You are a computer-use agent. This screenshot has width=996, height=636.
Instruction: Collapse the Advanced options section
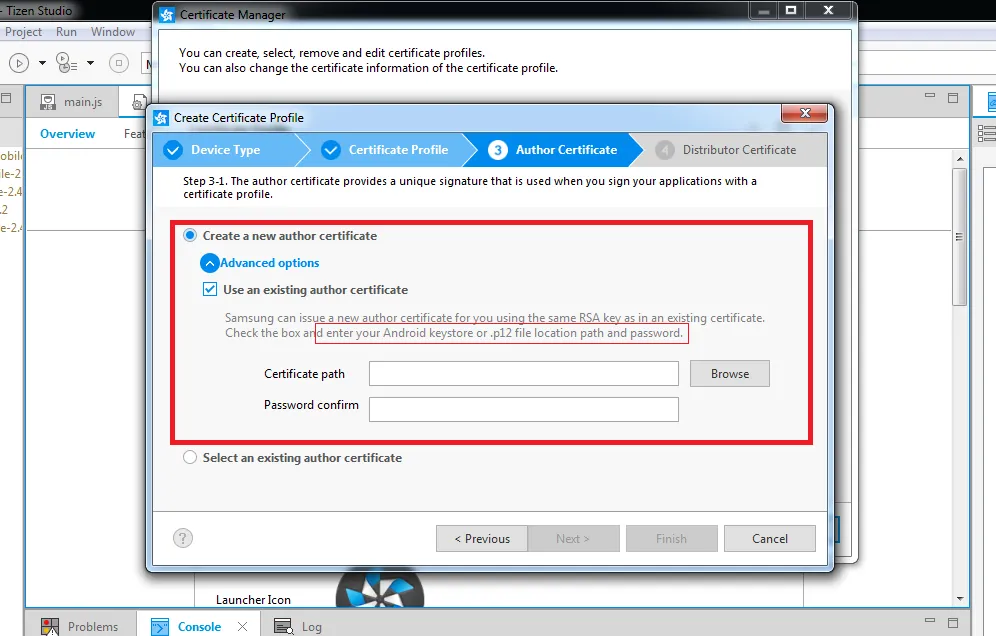210,263
